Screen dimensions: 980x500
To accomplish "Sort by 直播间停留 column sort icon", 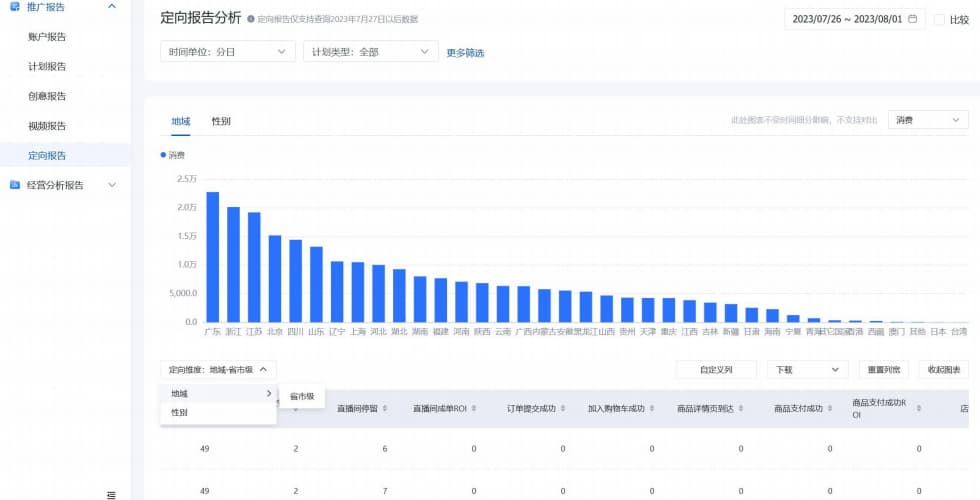I will point(385,409).
